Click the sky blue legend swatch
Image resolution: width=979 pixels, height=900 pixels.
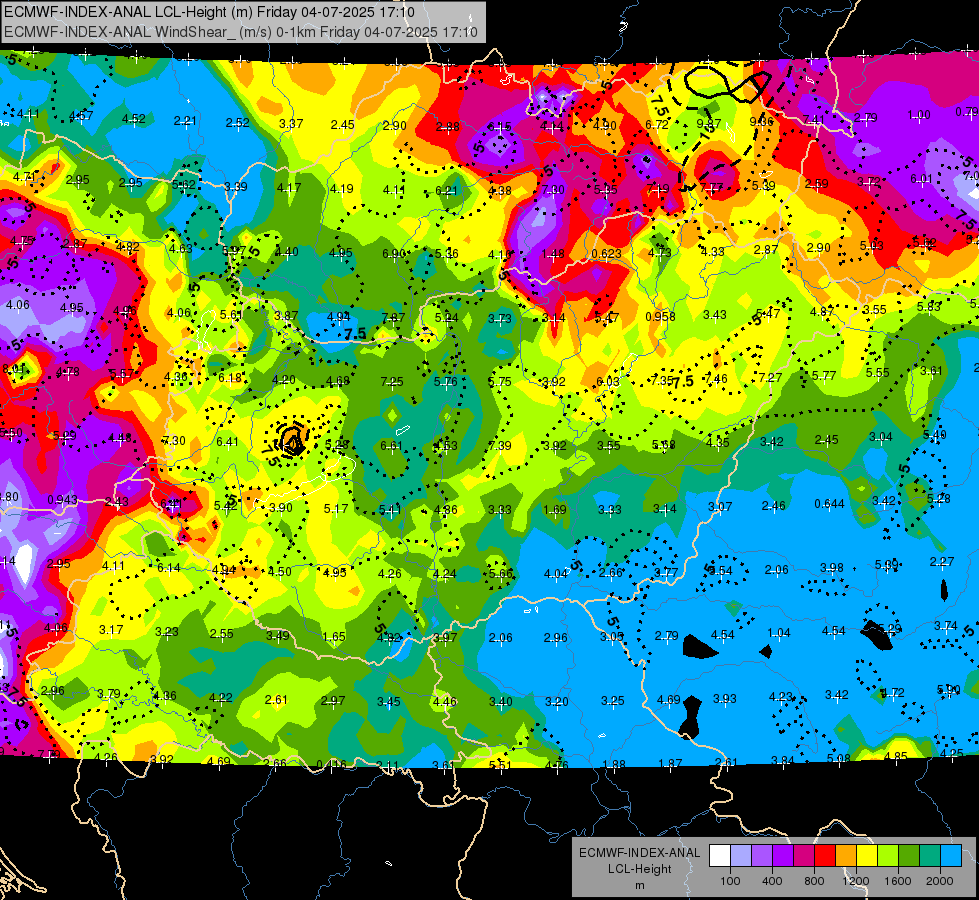pyautogui.click(x=951, y=856)
